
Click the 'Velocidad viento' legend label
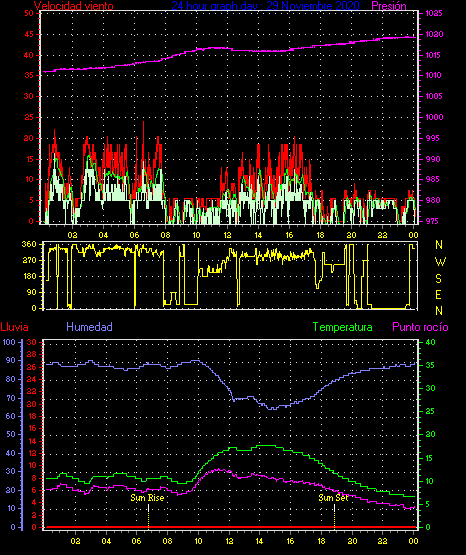(74, 6)
